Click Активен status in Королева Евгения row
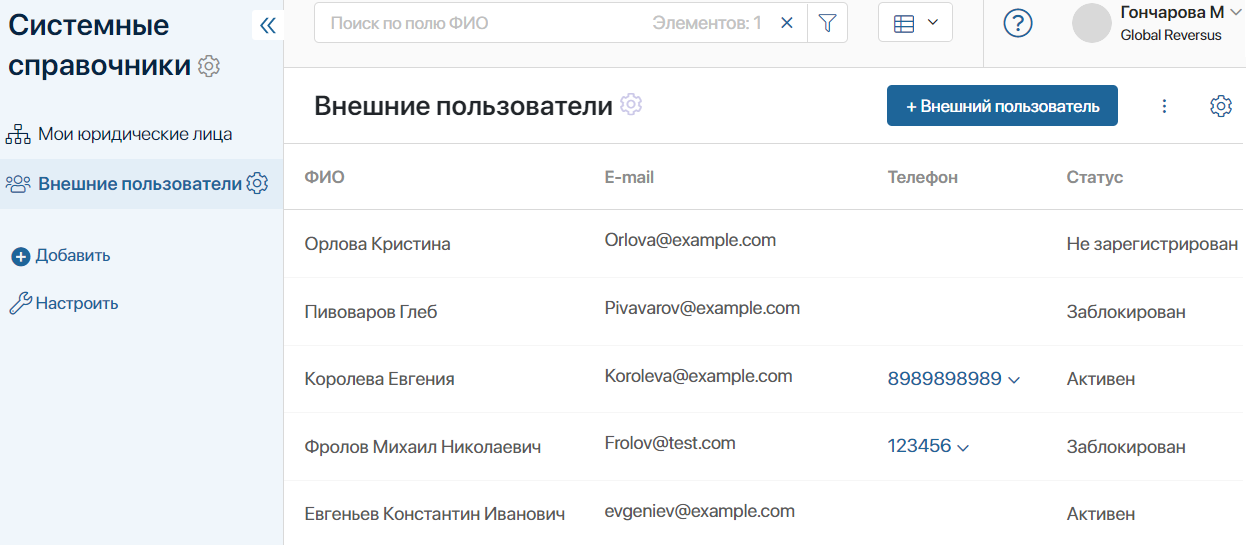1246x545 pixels. (x=1101, y=379)
